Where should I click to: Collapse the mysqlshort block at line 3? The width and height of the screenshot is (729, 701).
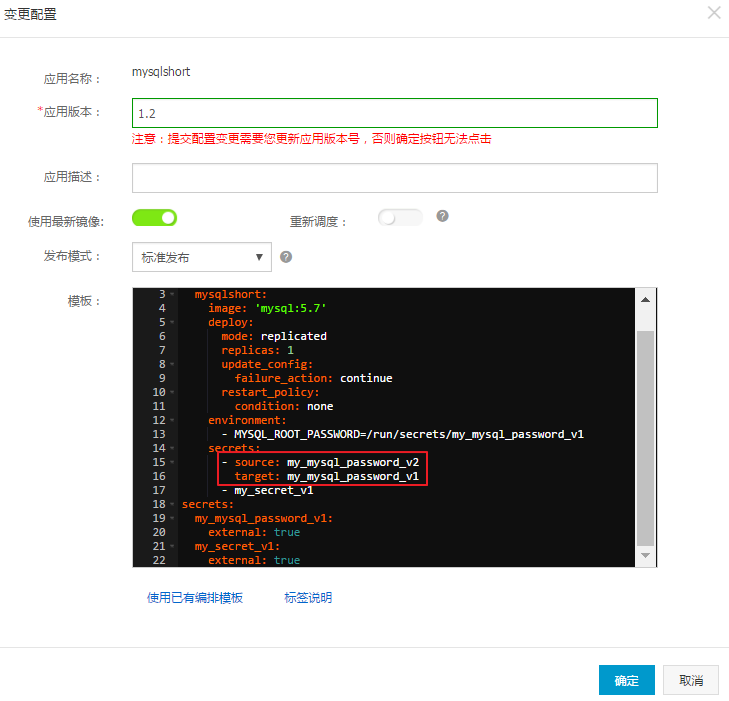[x=172, y=294]
